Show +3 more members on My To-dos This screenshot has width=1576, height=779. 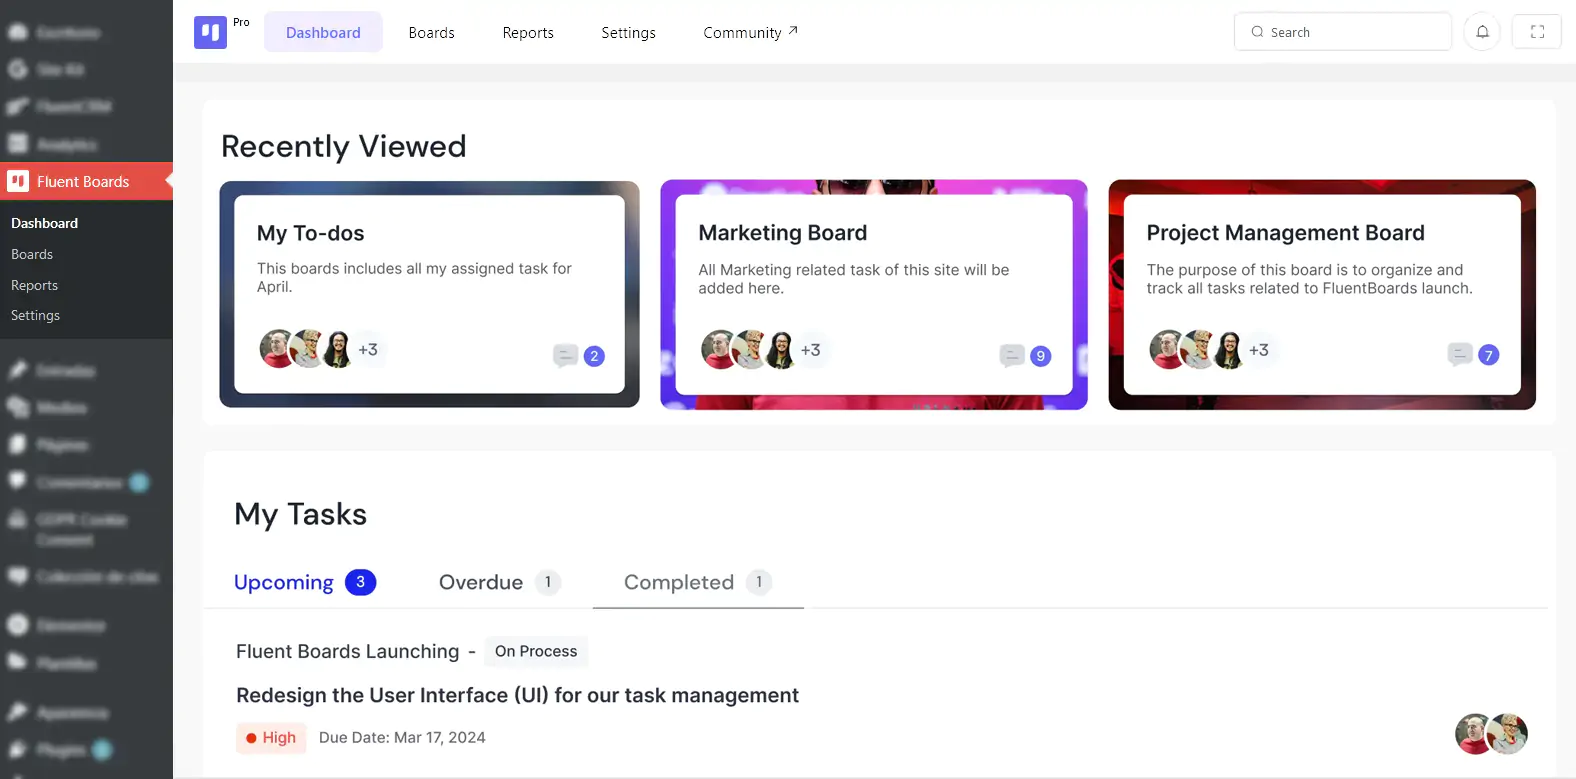(x=368, y=349)
